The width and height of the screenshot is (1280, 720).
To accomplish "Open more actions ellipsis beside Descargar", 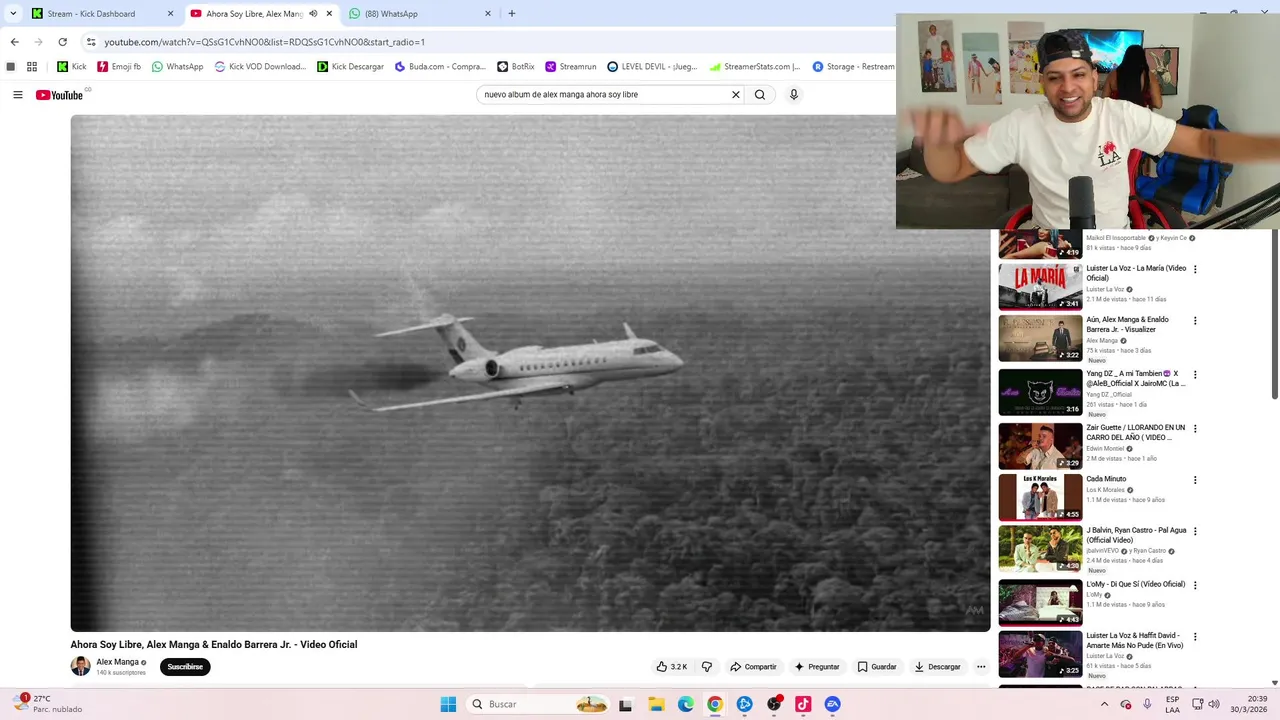I will (981, 667).
